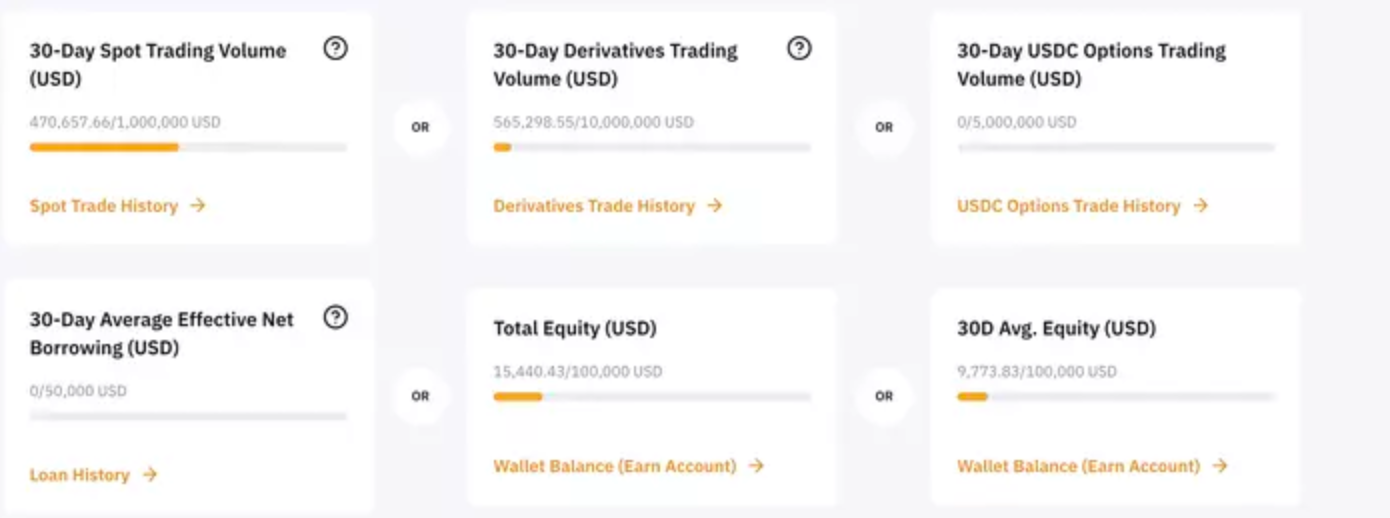Open the Spot Trade History link

click(104, 206)
